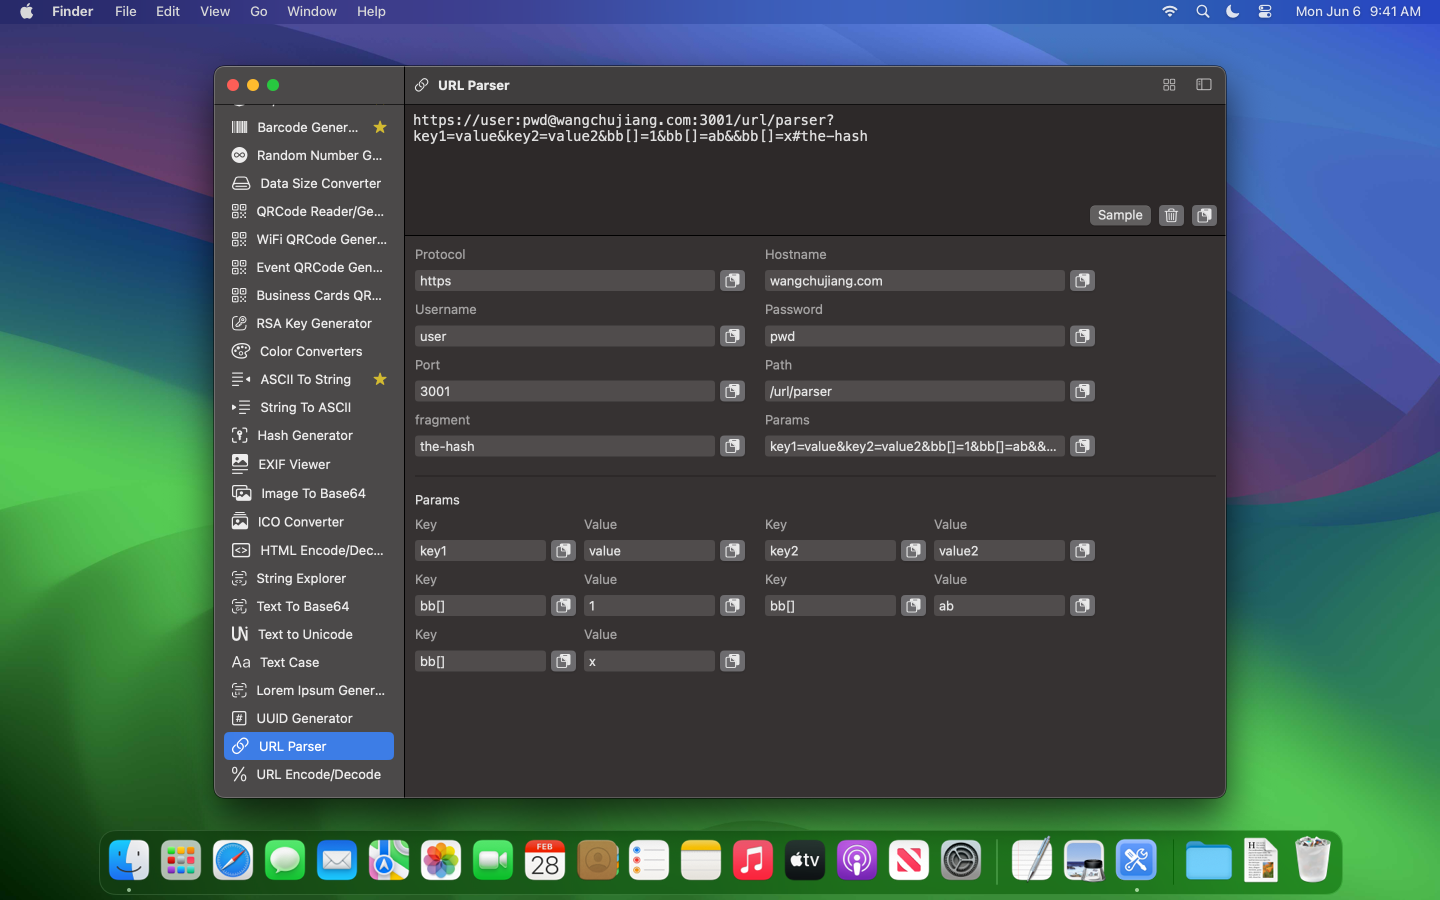Copy the URL input text
Image resolution: width=1440 pixels, height=900 pixels.
click(x=1204, y=215)
